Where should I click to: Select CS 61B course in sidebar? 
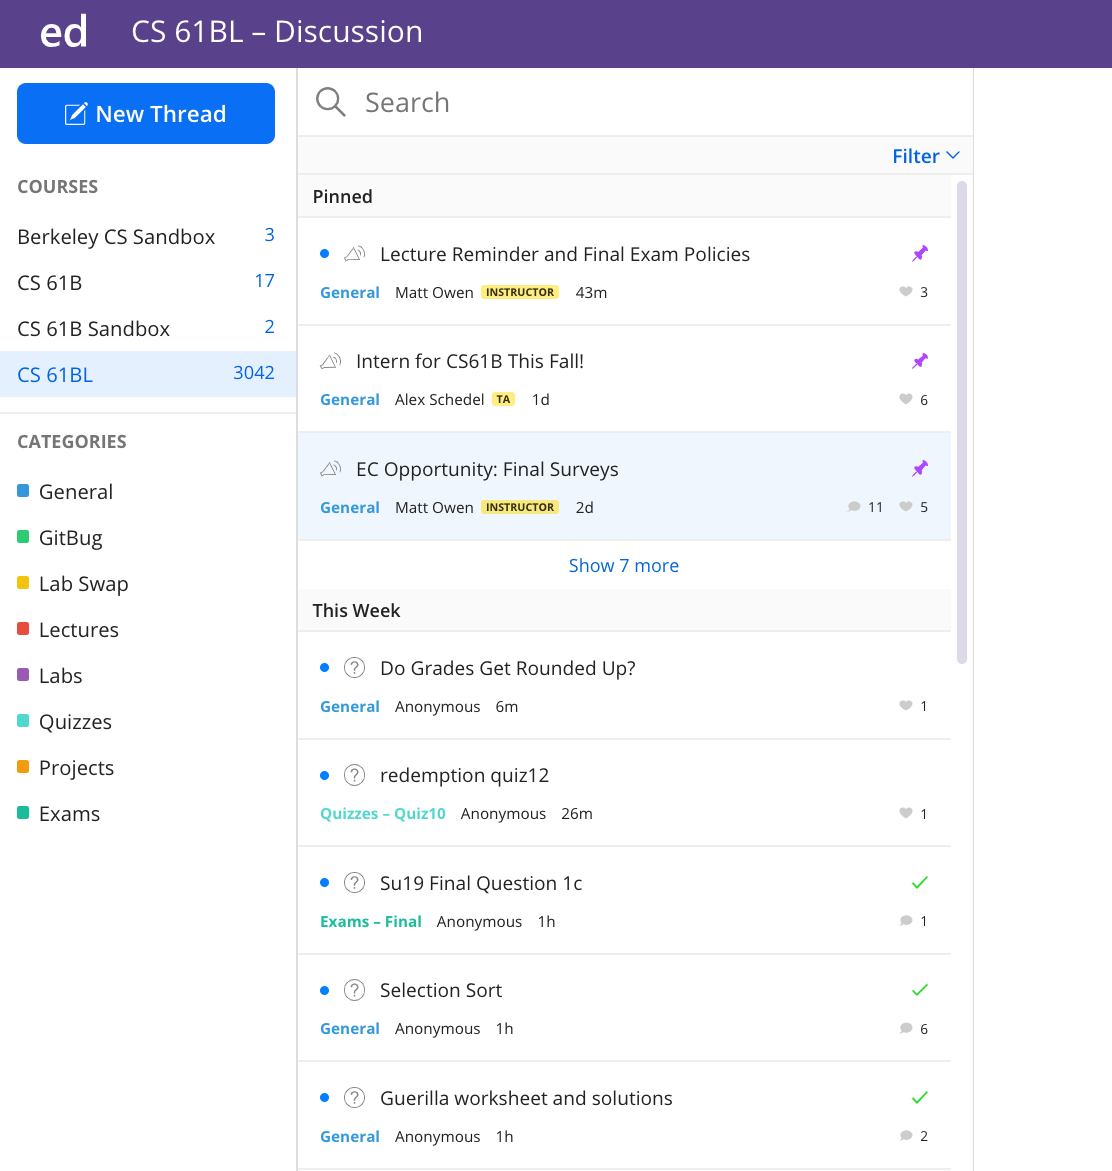tap(50, 283)
